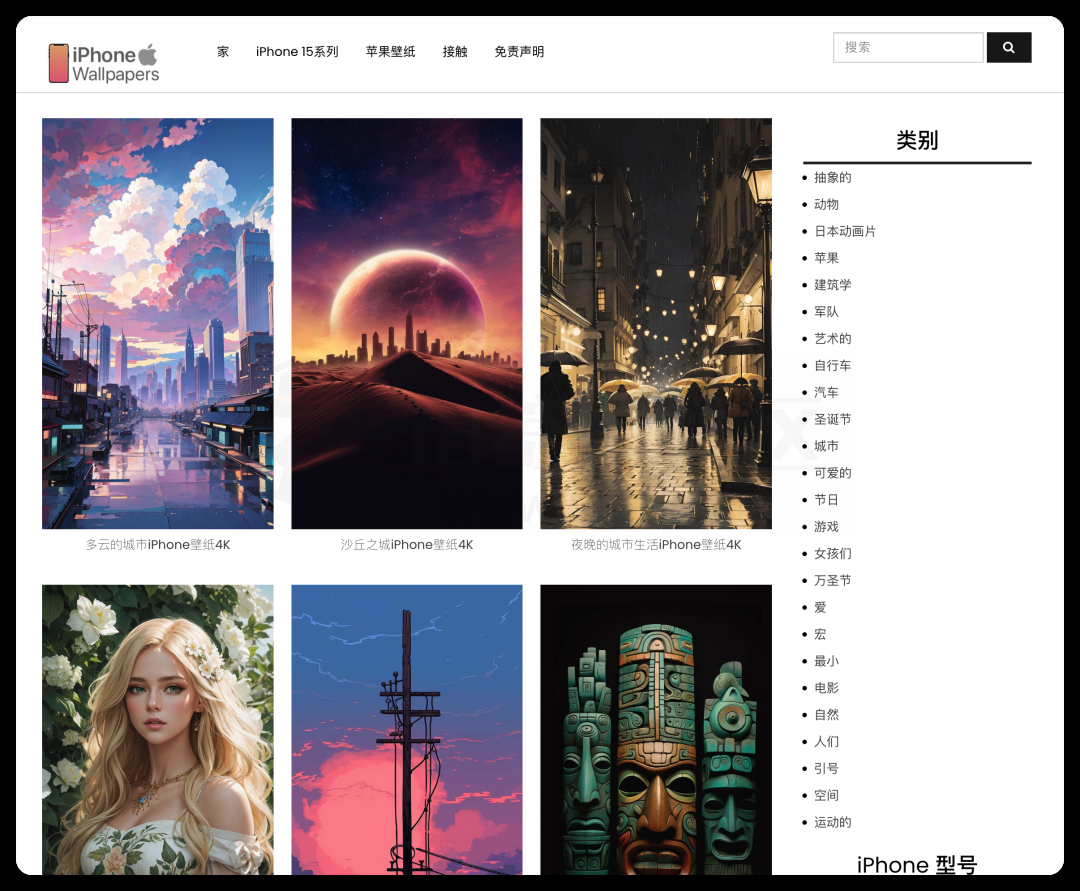Open the tiki totem masks wallpaper thumbnail
The height and width of the screenshot is (891, 1080).
[656, 730]
